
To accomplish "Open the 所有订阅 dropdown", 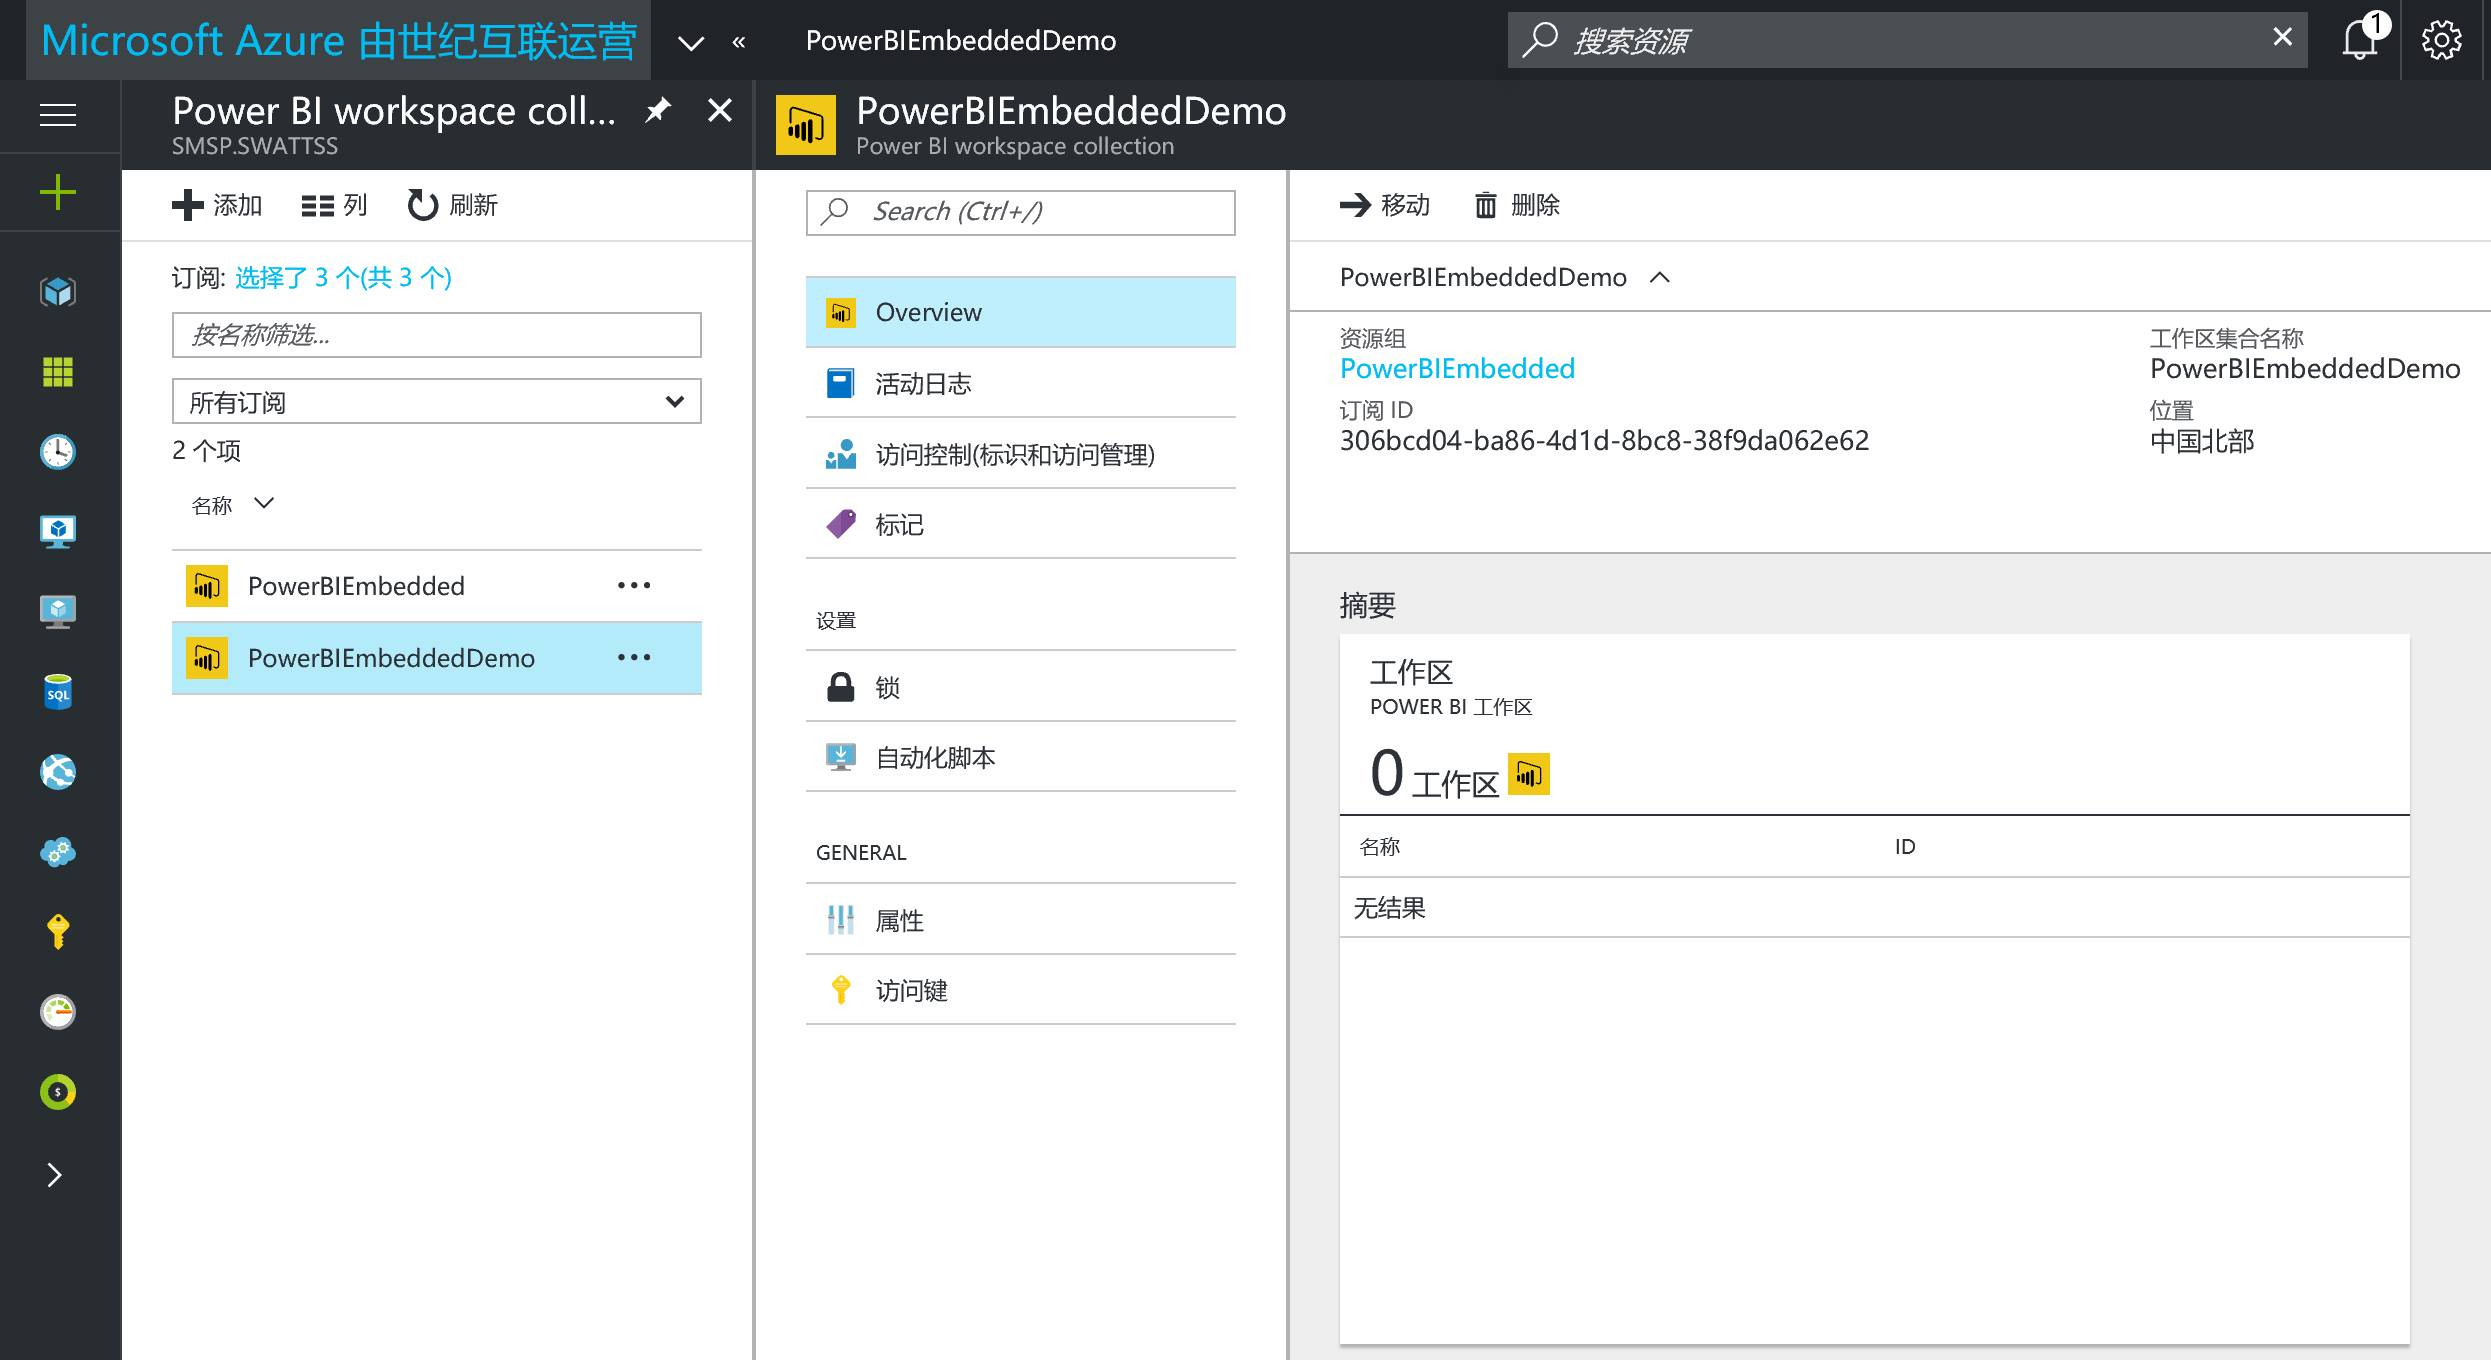I will pyautogui.click(x=436, y=401).
